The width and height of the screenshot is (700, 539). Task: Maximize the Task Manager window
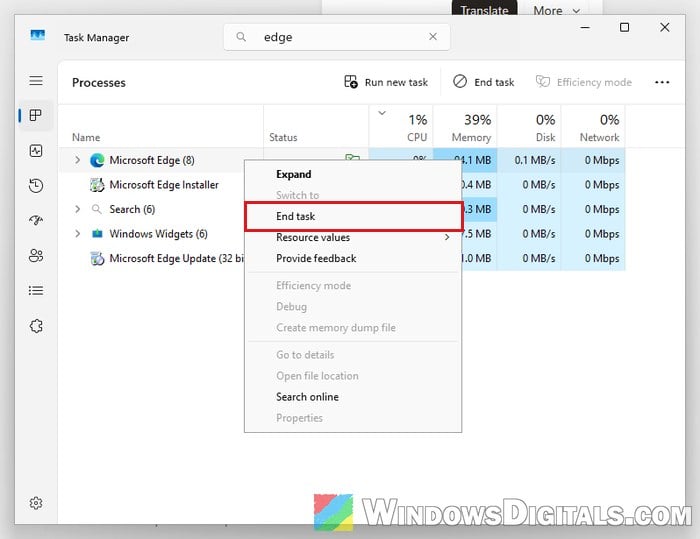(625, 27)
